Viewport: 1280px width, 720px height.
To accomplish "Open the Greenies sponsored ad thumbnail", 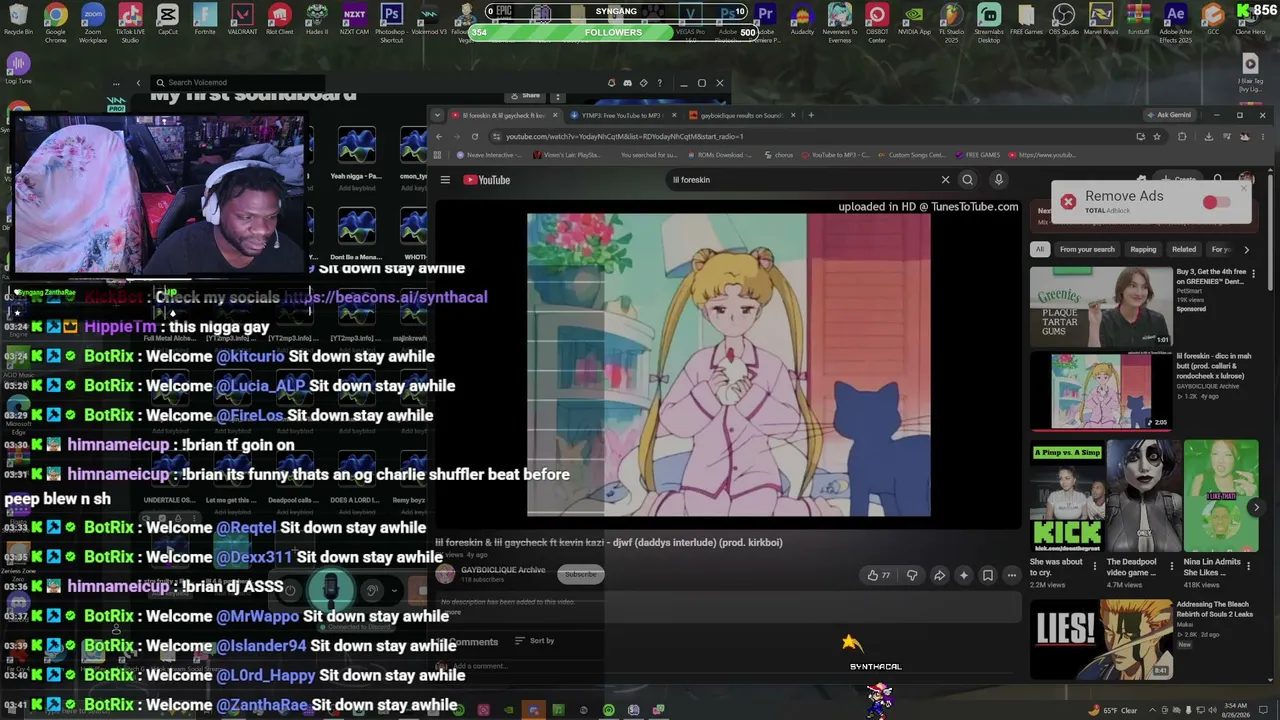I will 1101,306.
